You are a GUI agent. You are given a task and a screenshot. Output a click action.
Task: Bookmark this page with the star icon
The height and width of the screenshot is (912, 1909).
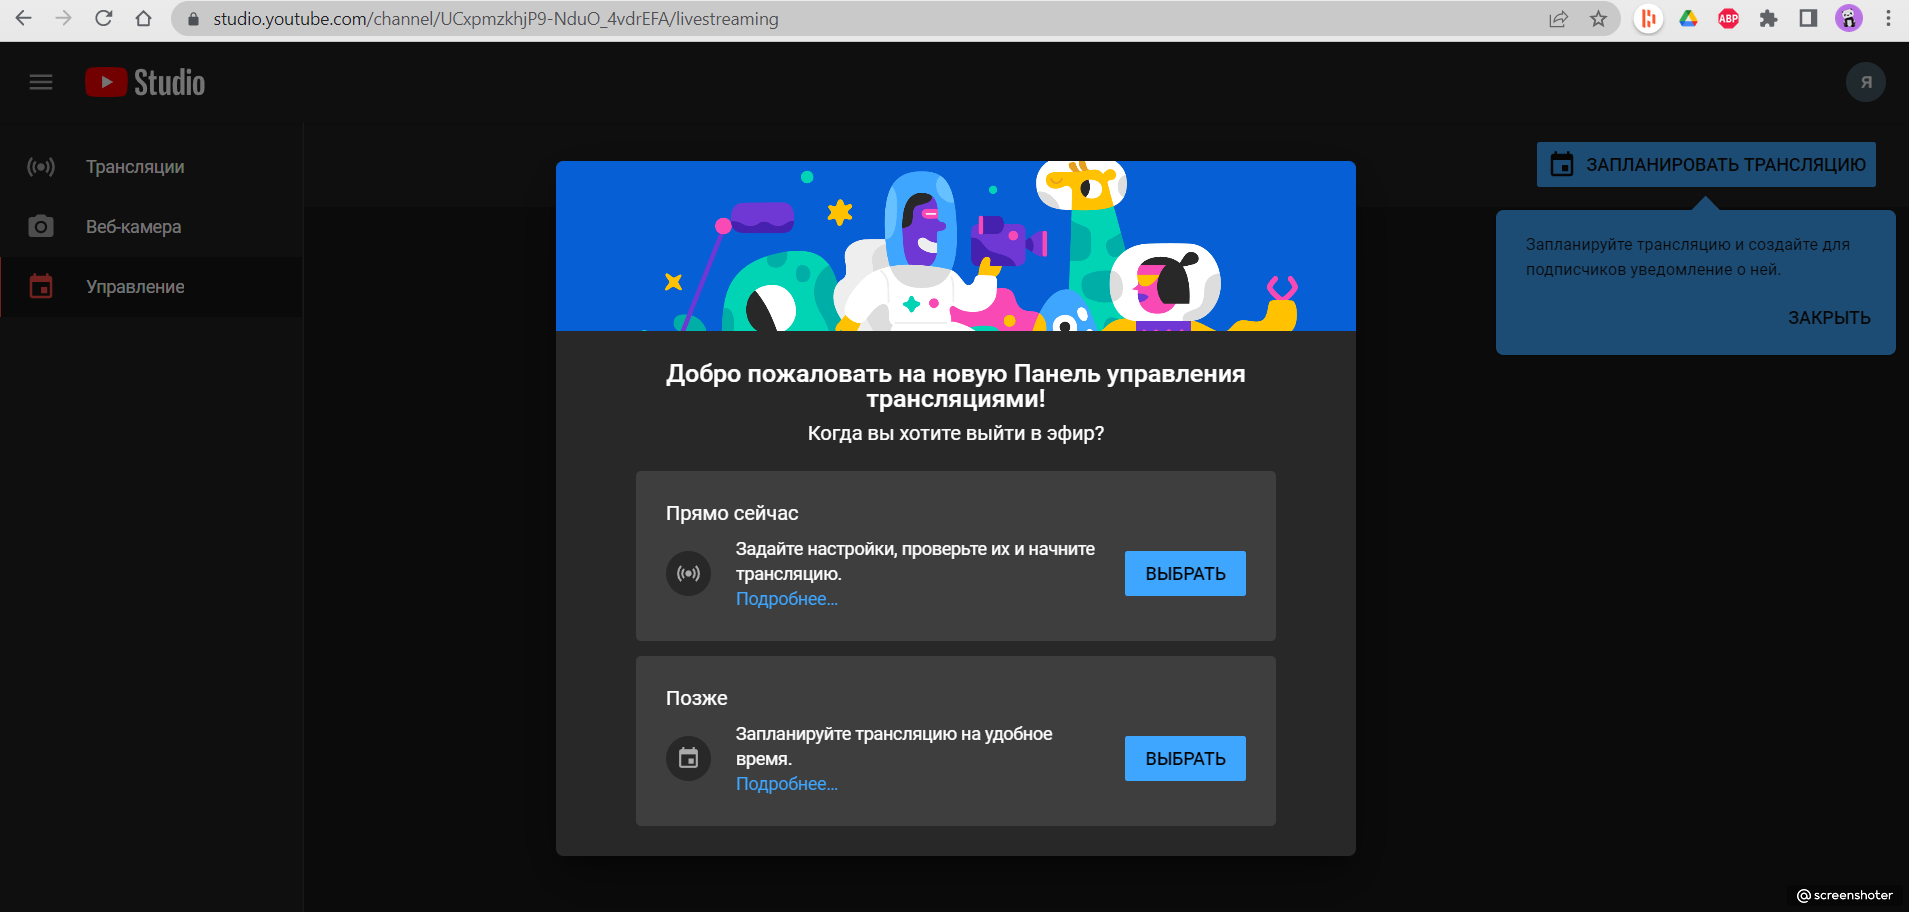pos(1598,19)
